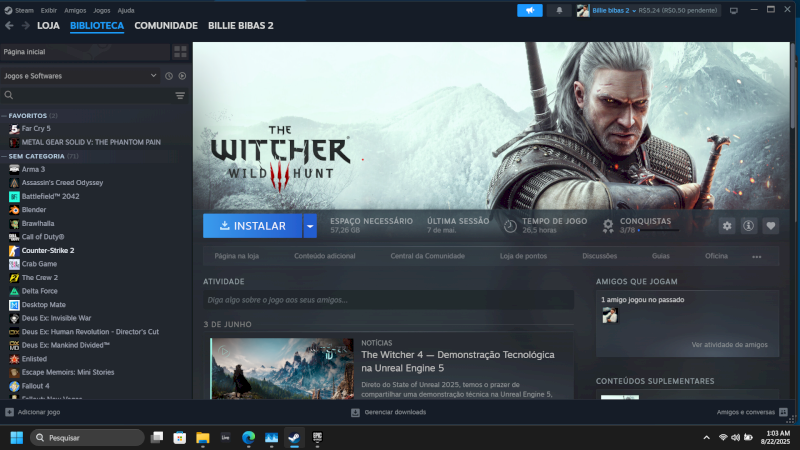Image resolution: width=800 pixels, height=450 pixels.
Task: Click the Add game plus icon
Action: pos(9,412)
